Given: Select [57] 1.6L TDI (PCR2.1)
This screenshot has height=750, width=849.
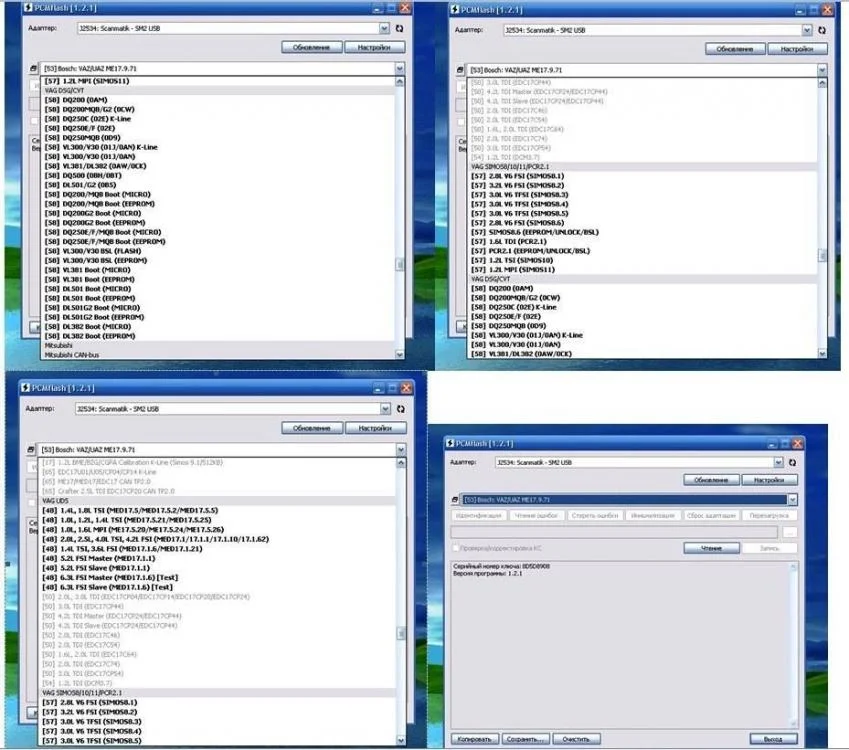Looking at the screenshot, I should pos(508,242).
